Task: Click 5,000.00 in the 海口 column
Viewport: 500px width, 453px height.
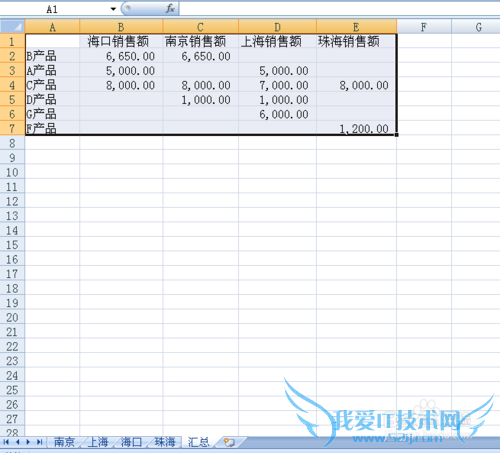Action: pos(121,70)
